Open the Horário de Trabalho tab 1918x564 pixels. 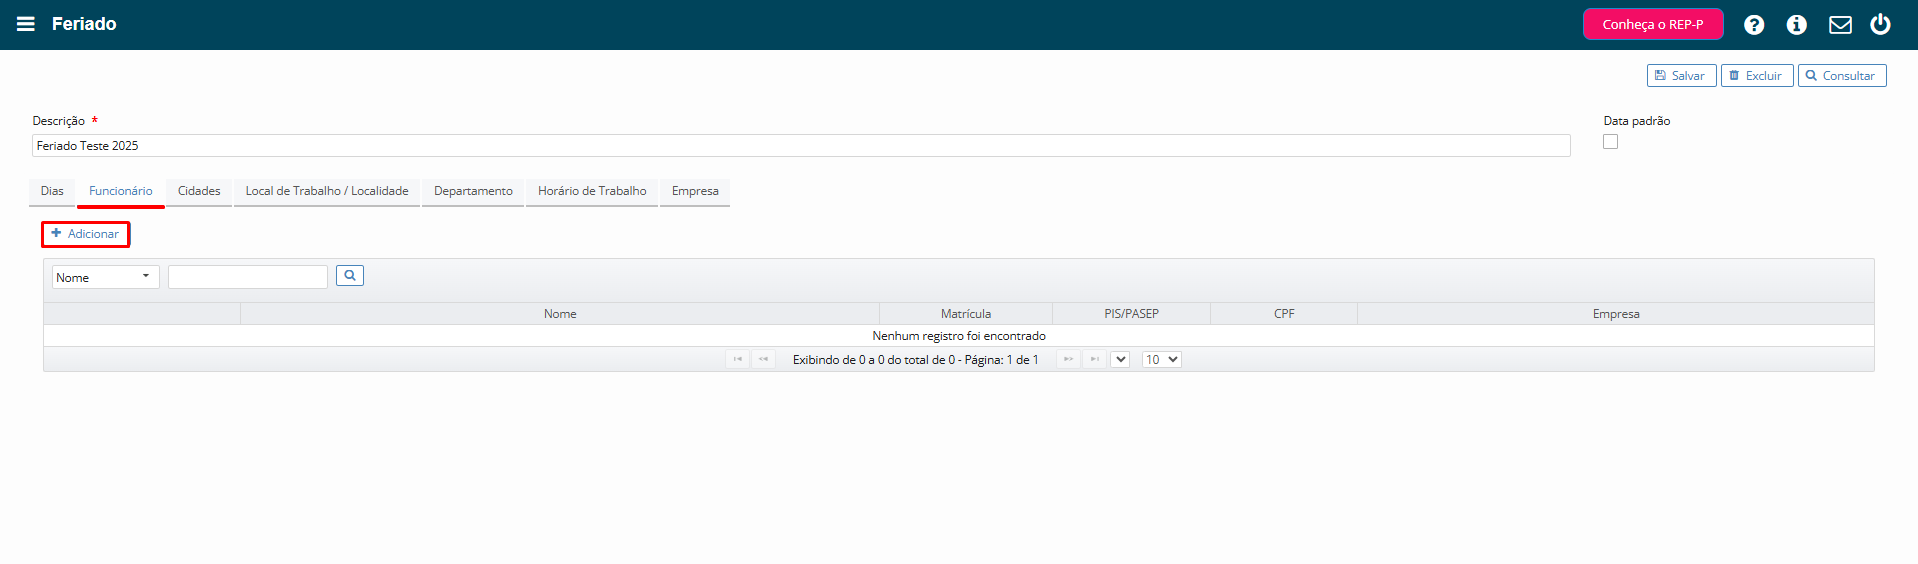592,191
